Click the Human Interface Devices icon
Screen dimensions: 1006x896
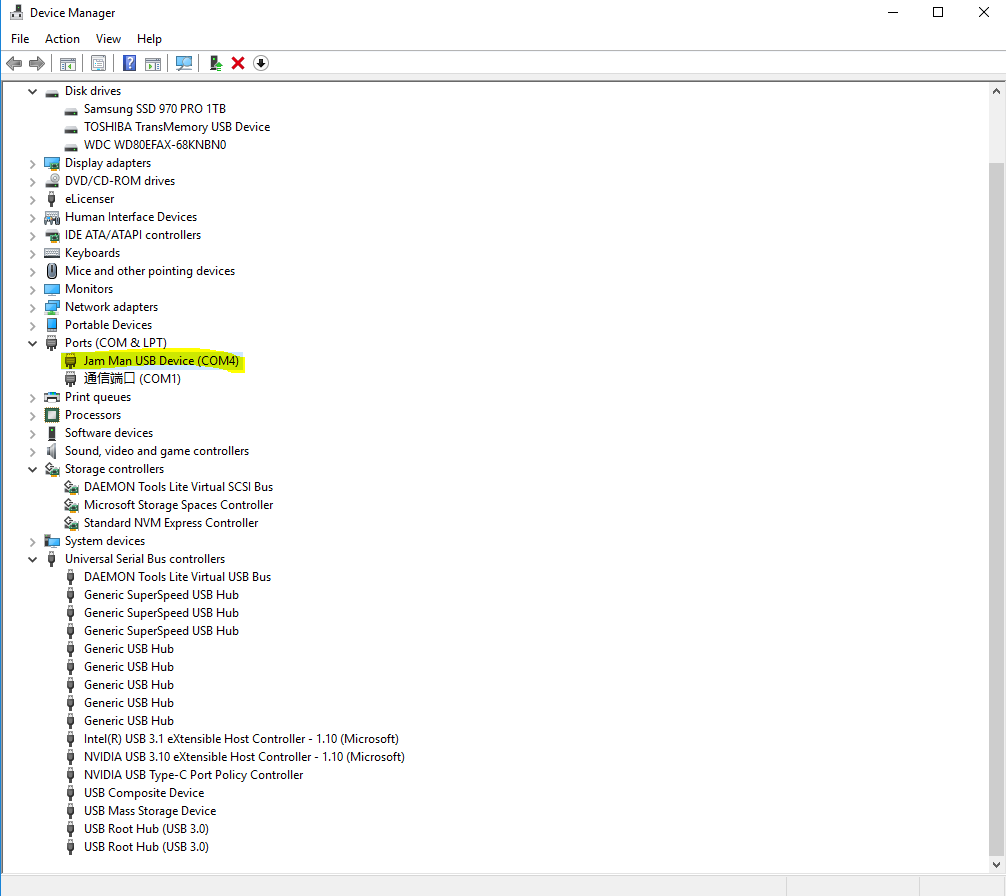coord(52,217)
